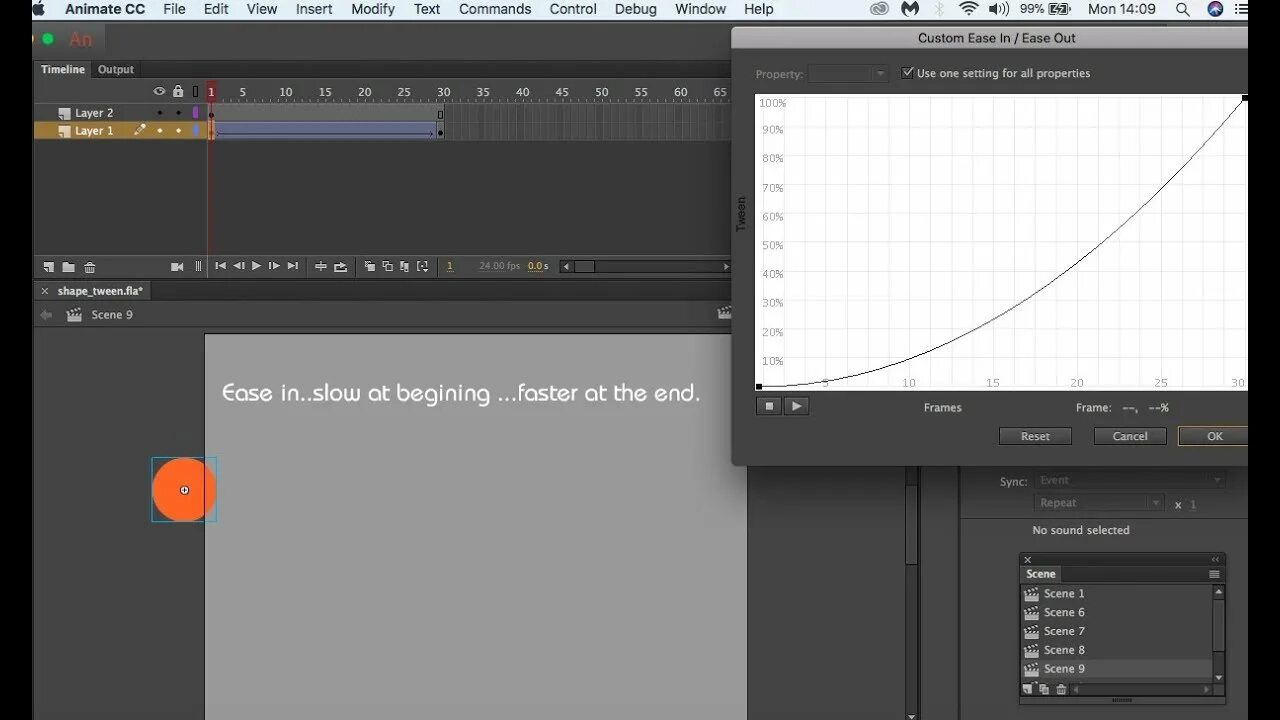The width and height of the screenshot is (1280, 720).
Task: Click Edit Multiple Frames icon
Action: click(x=404, y=266)
